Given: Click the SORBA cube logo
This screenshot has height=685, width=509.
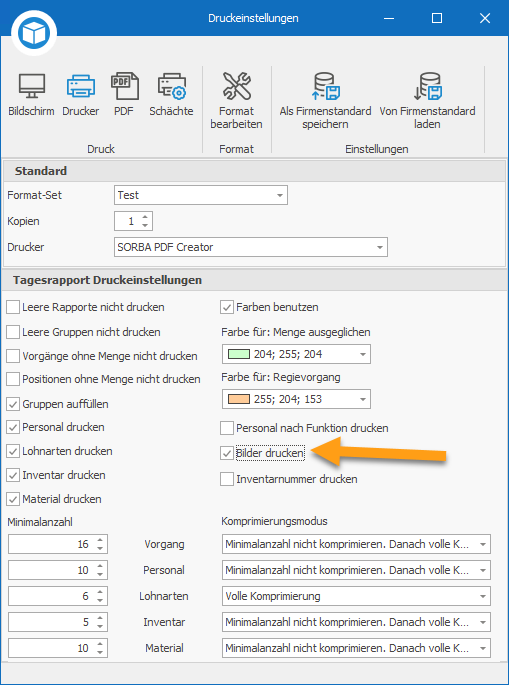Looking at the screenshot, I should (34, 32).
